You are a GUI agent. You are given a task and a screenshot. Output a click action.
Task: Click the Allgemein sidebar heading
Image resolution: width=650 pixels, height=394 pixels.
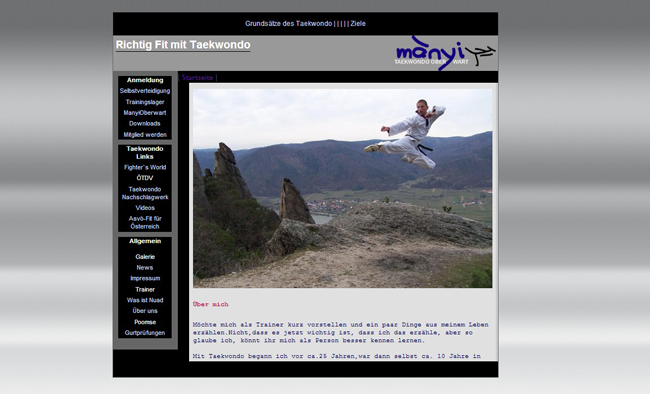[145, 241]
